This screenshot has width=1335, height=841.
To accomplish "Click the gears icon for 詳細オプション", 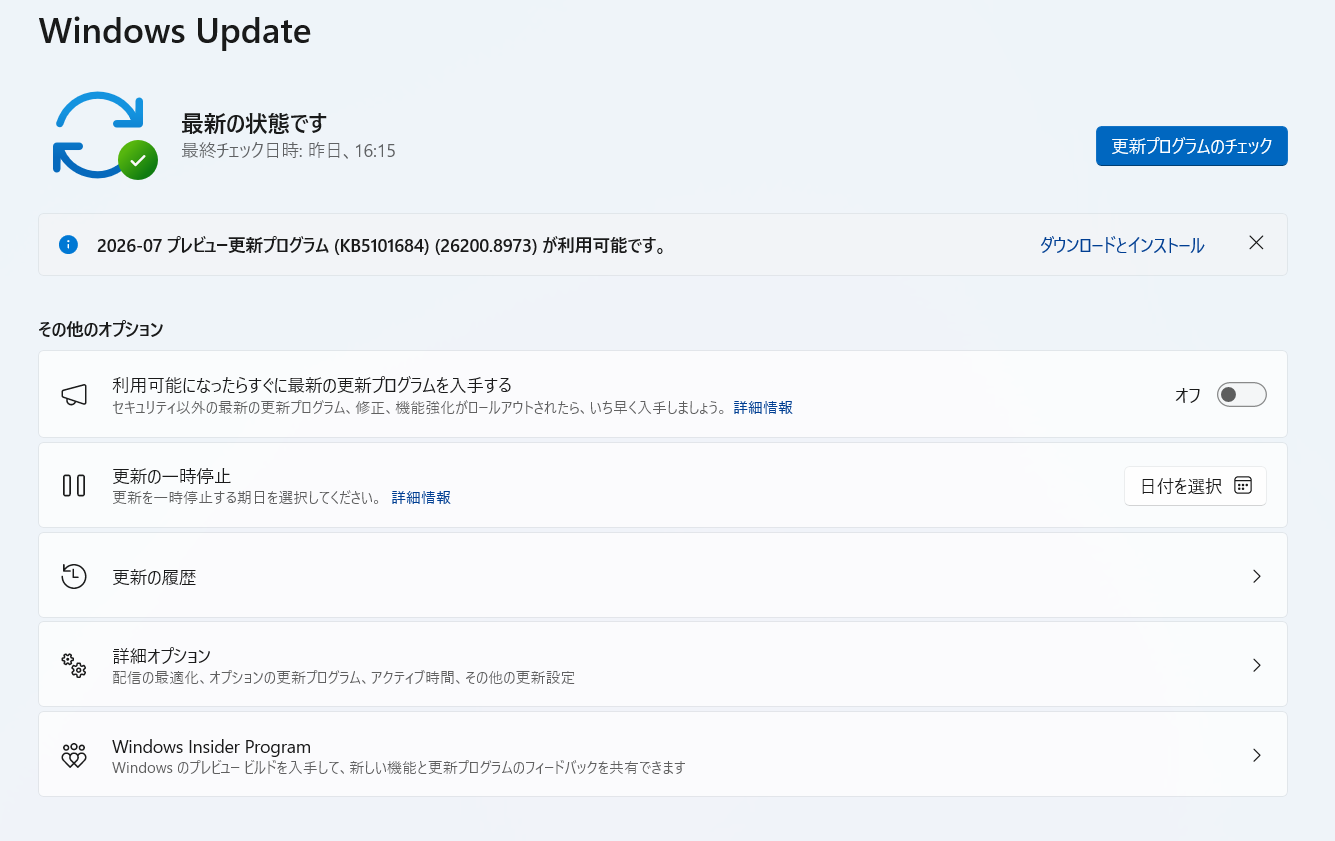I will pyautogui.click(x=74, y=665).
